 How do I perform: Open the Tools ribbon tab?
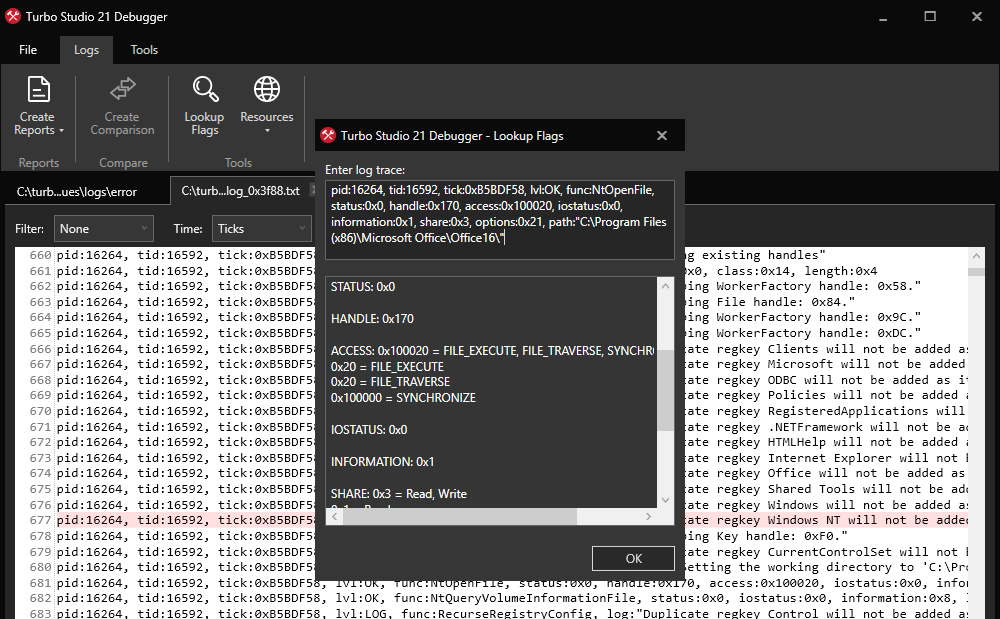(143, 49)
